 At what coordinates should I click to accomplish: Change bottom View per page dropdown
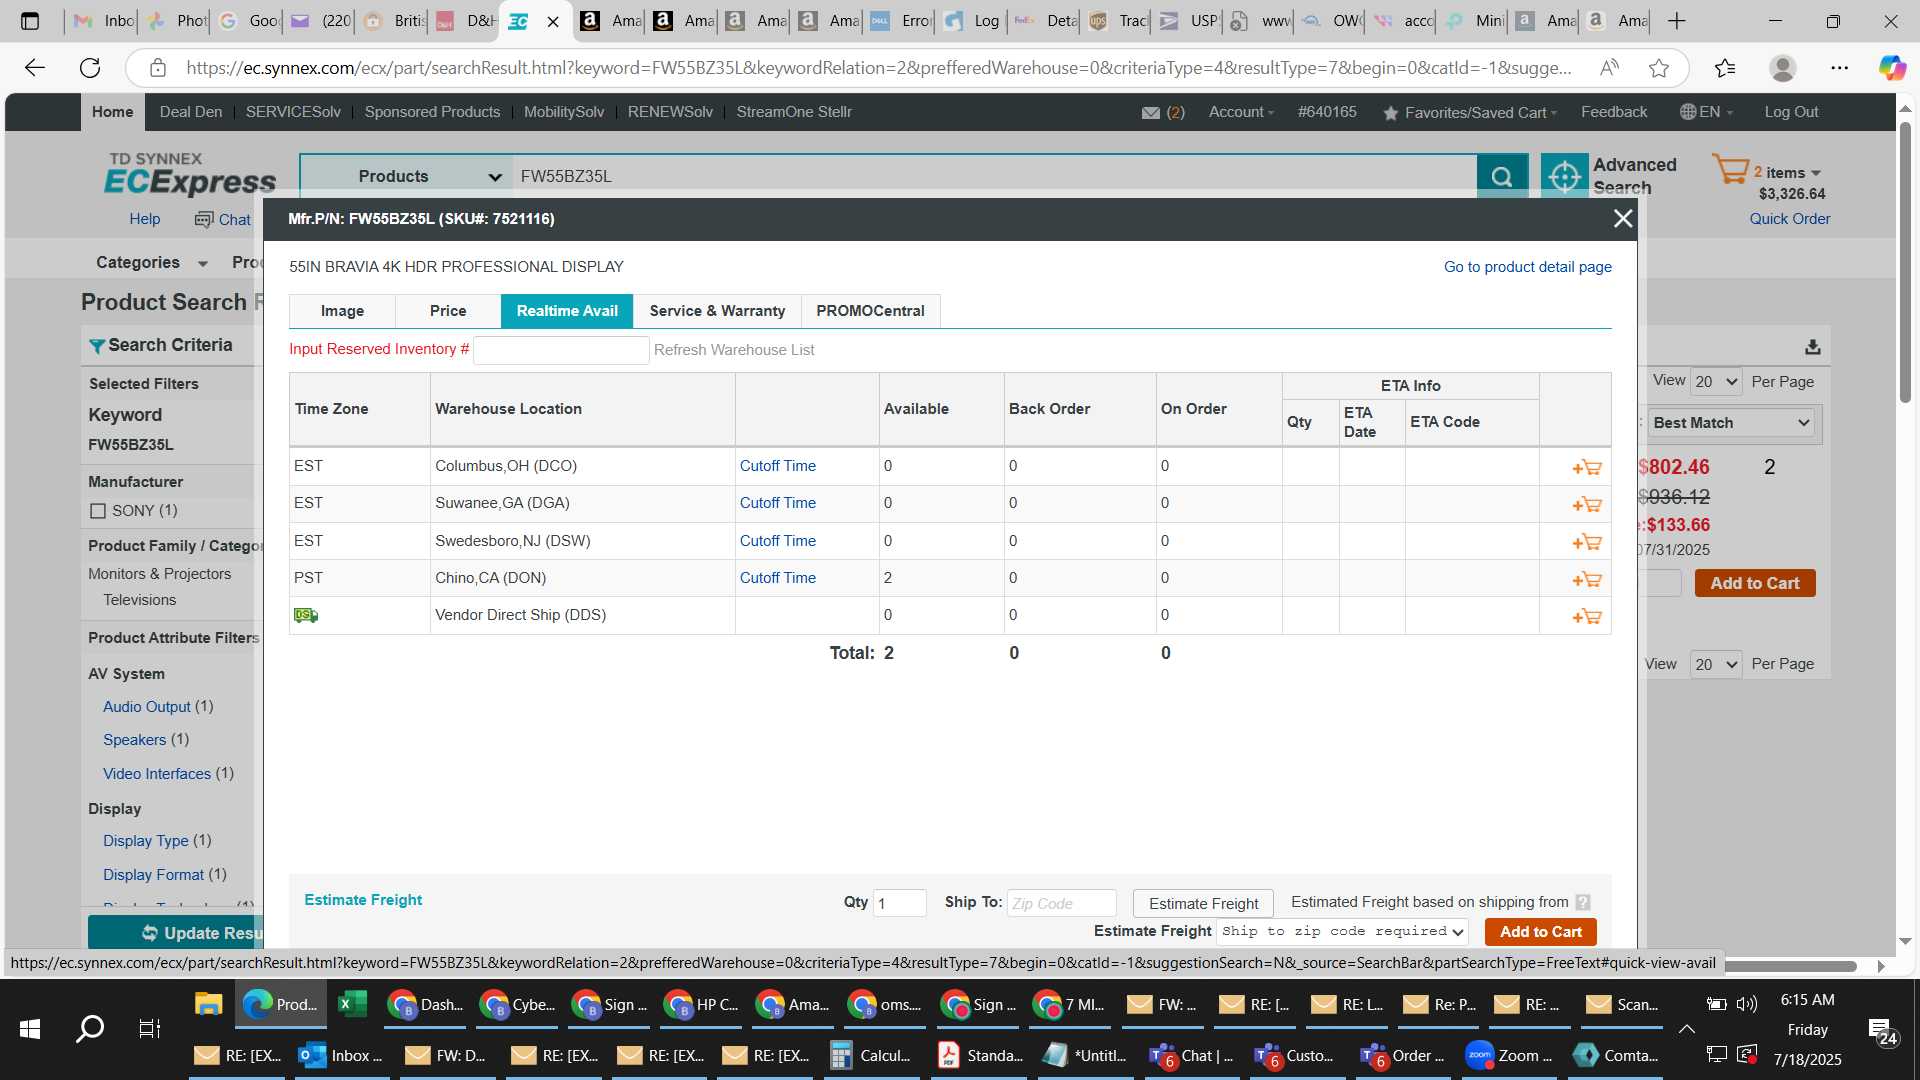1716,664
